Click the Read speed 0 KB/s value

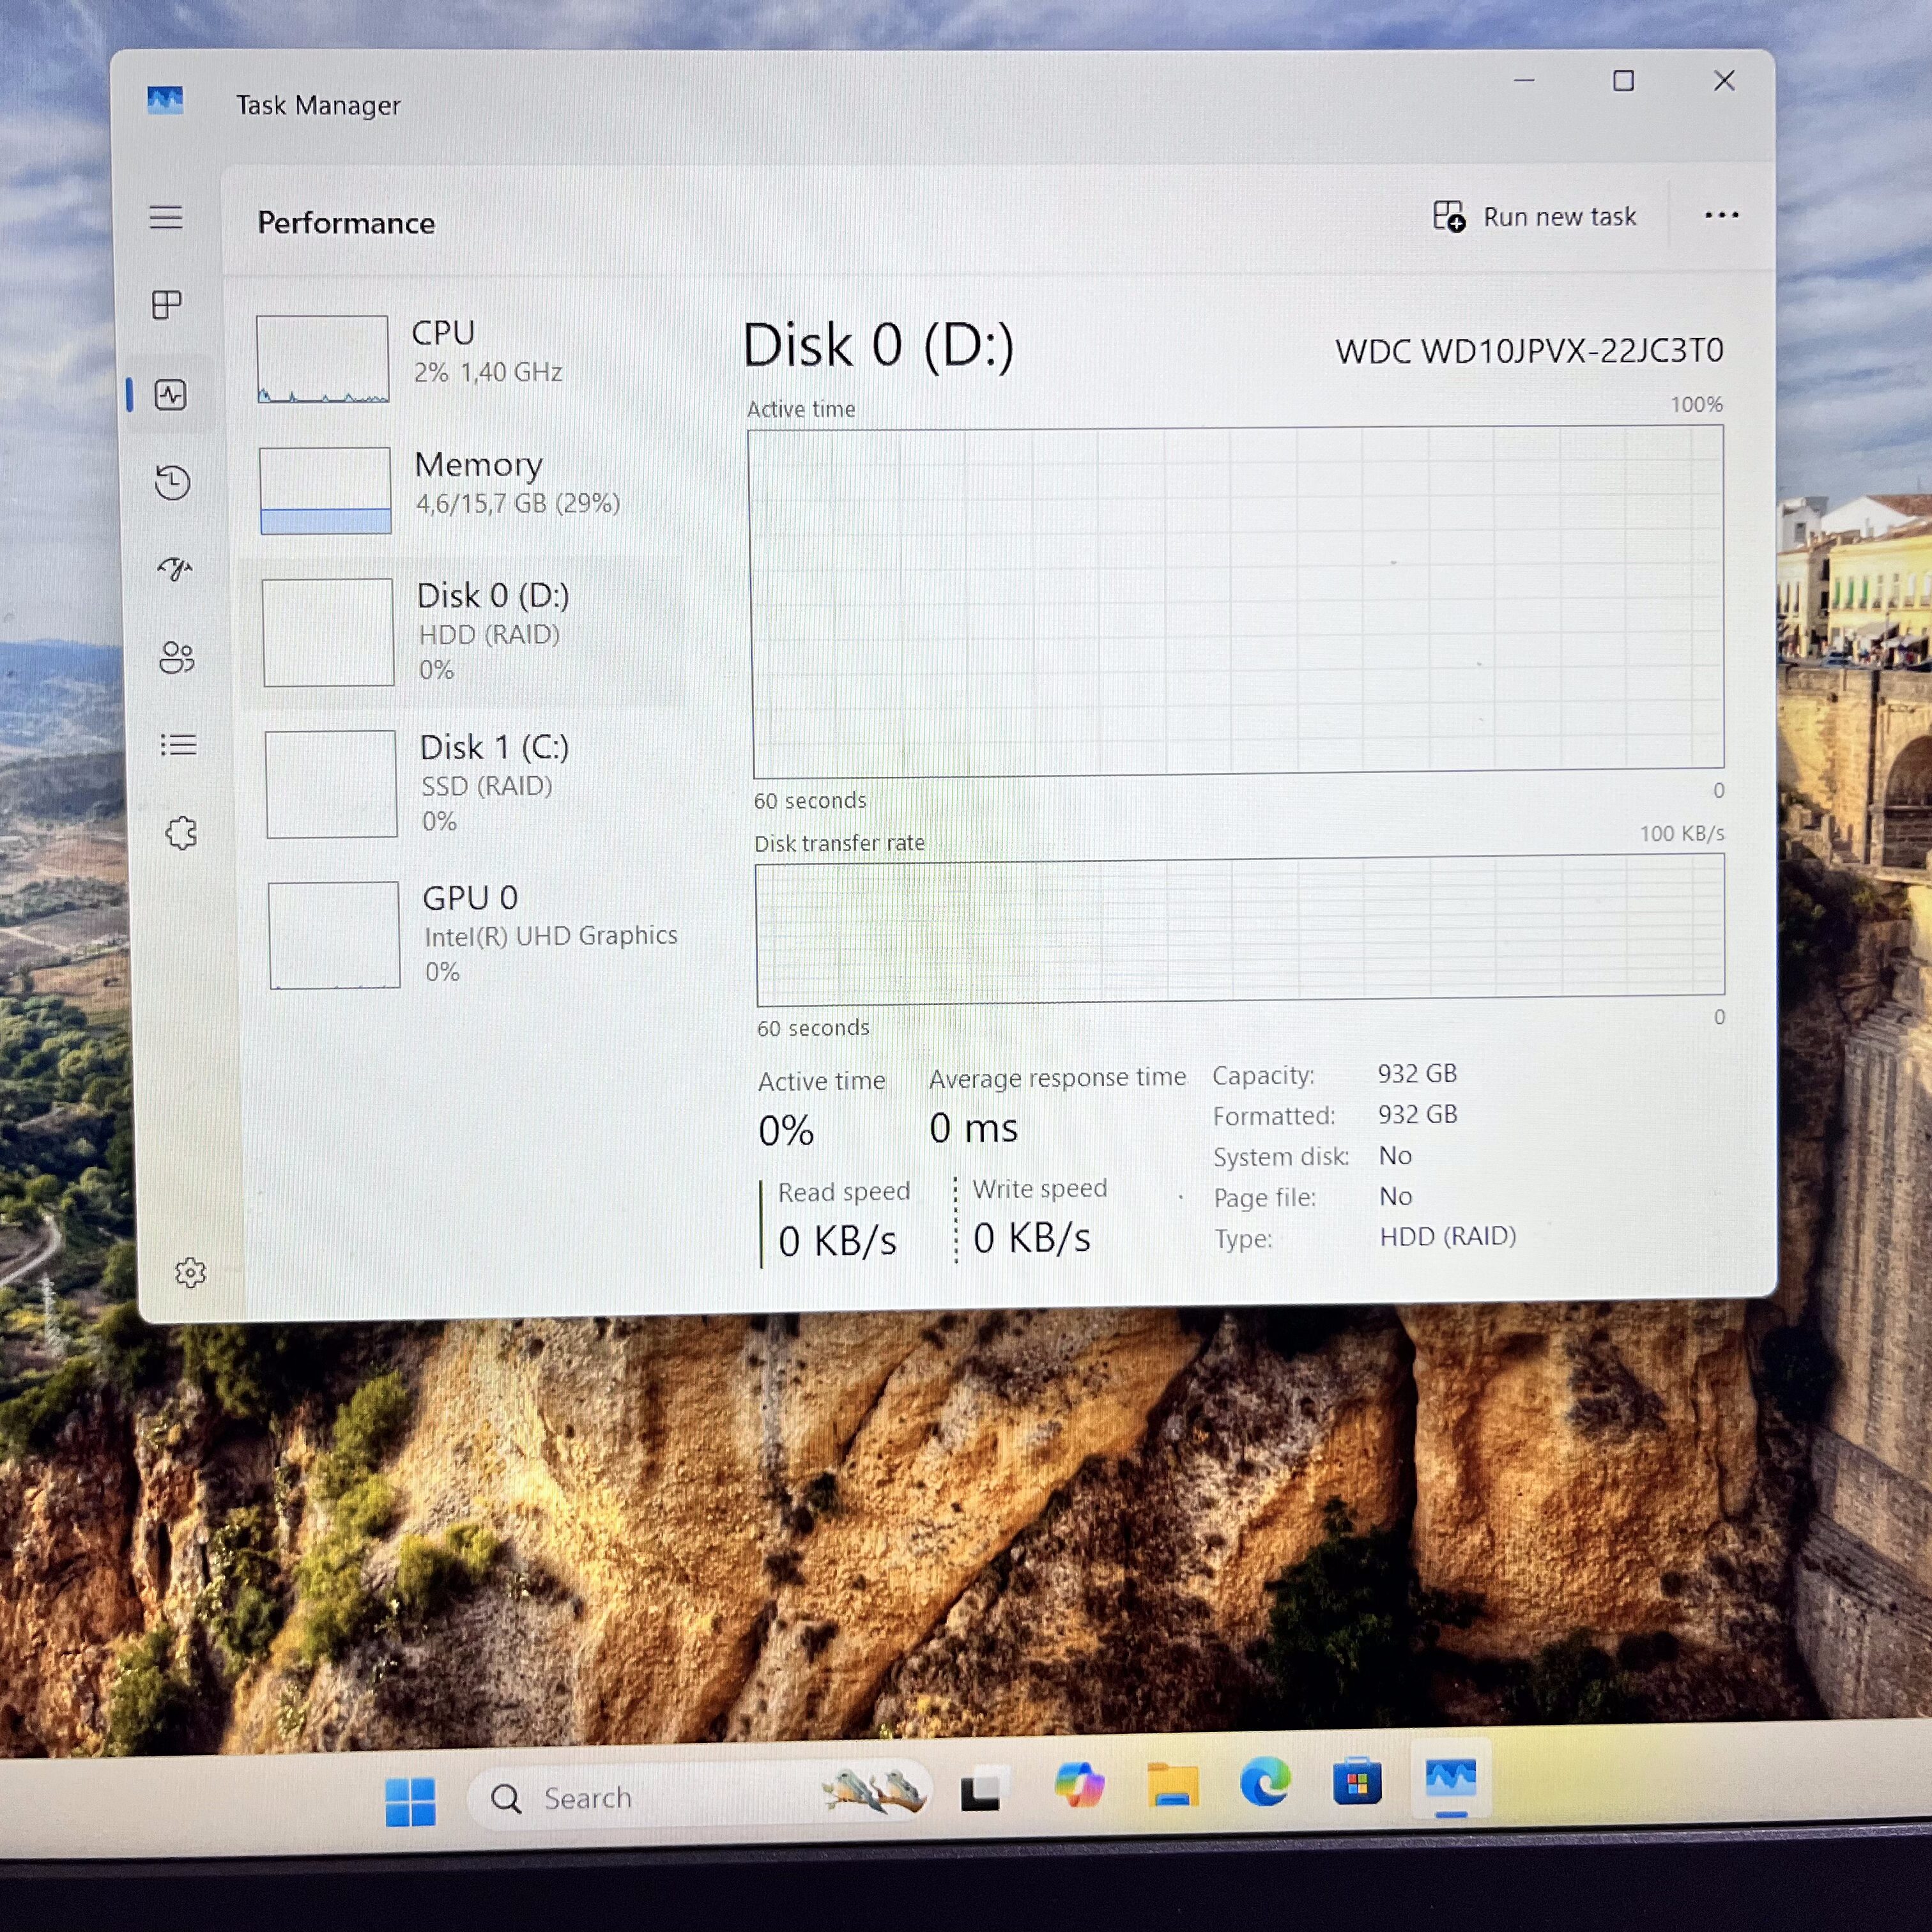837,1241
